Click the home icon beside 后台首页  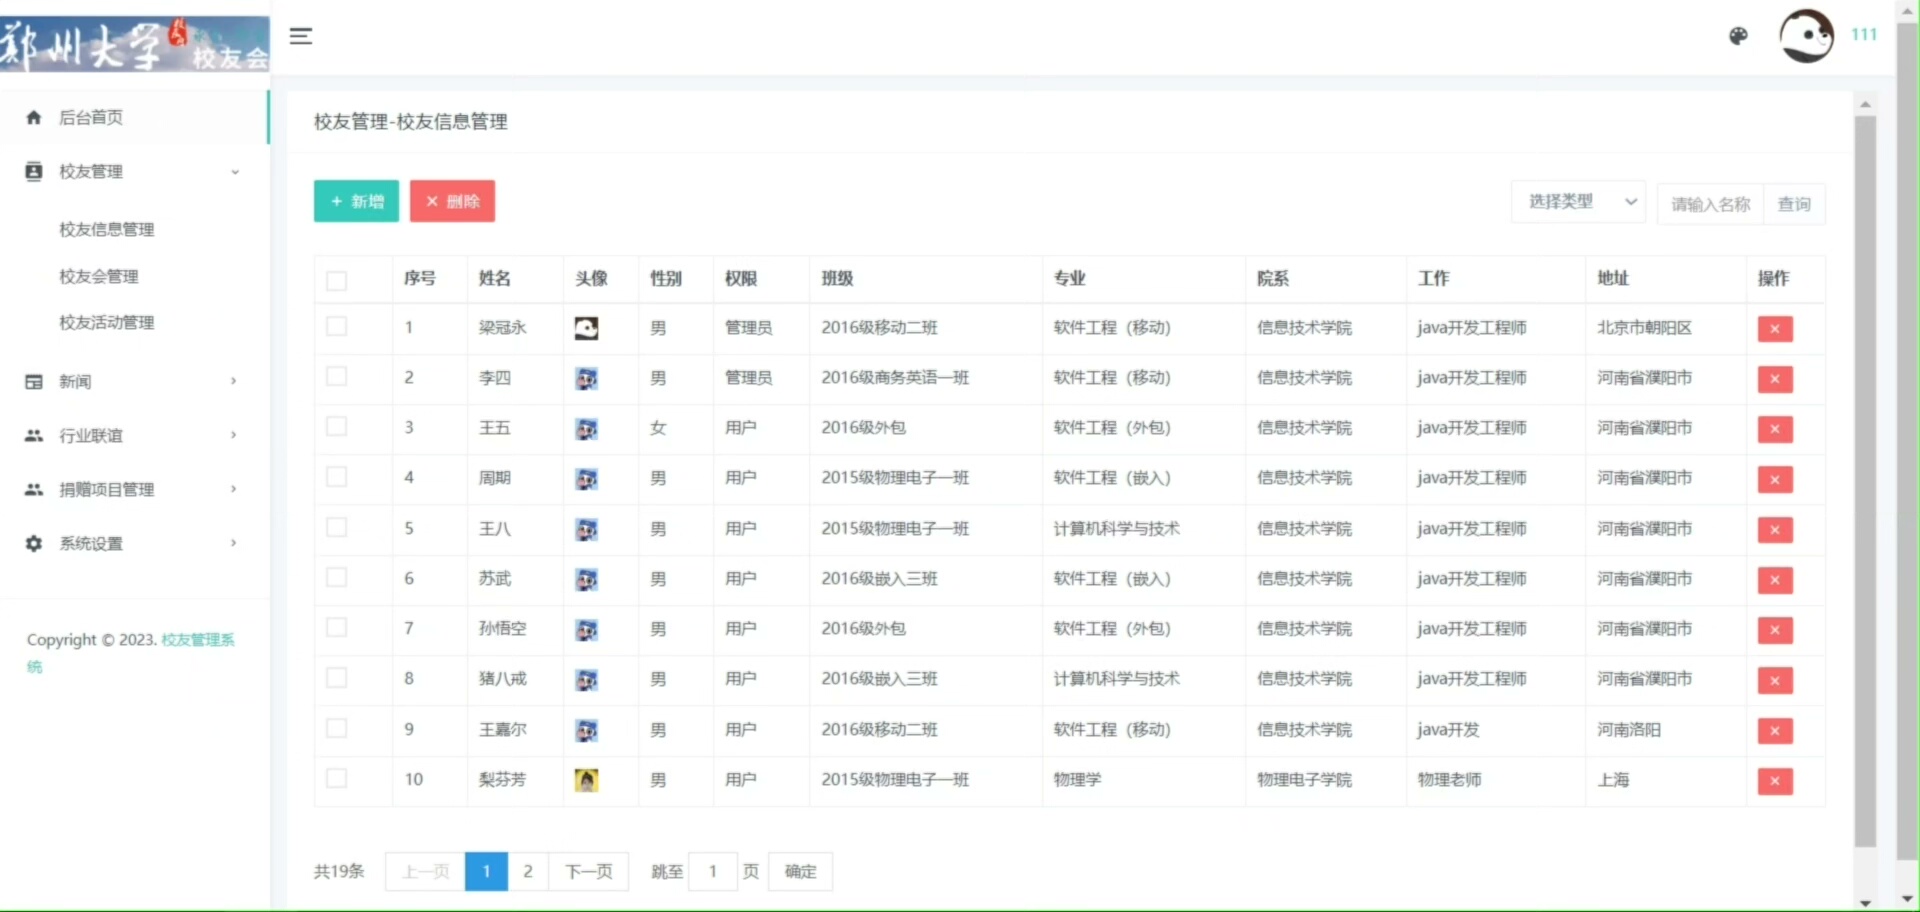(x=34, y=118)
